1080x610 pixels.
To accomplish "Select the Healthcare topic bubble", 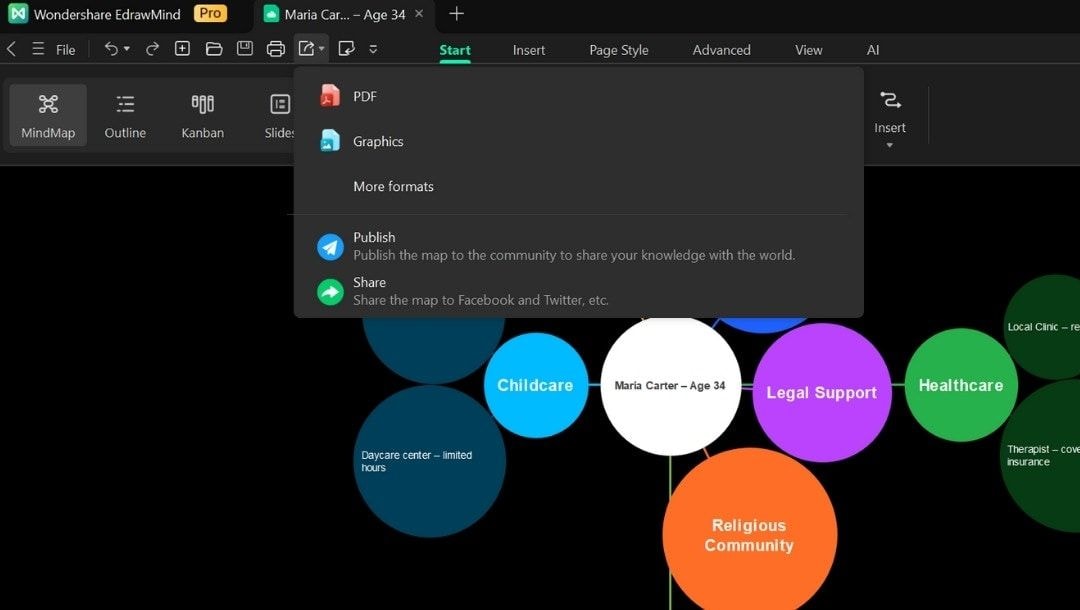I will click(961, 385).
